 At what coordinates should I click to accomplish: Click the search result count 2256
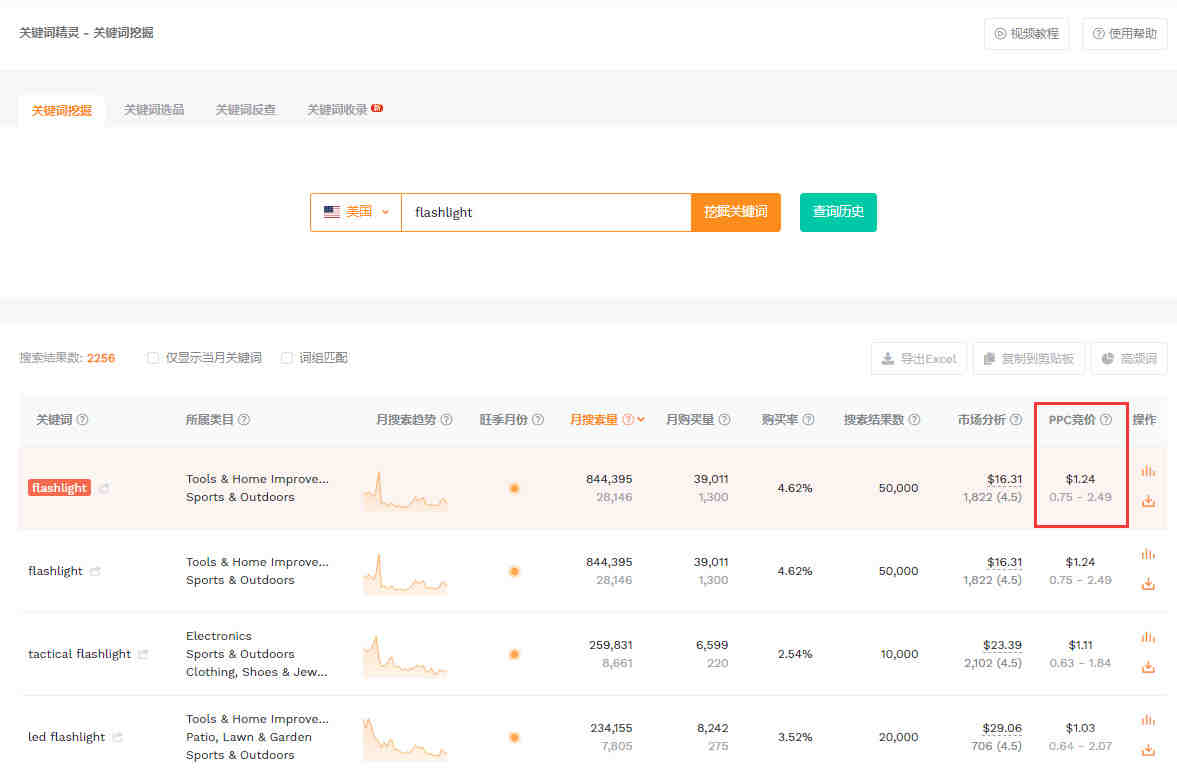(x=101, y=358)
